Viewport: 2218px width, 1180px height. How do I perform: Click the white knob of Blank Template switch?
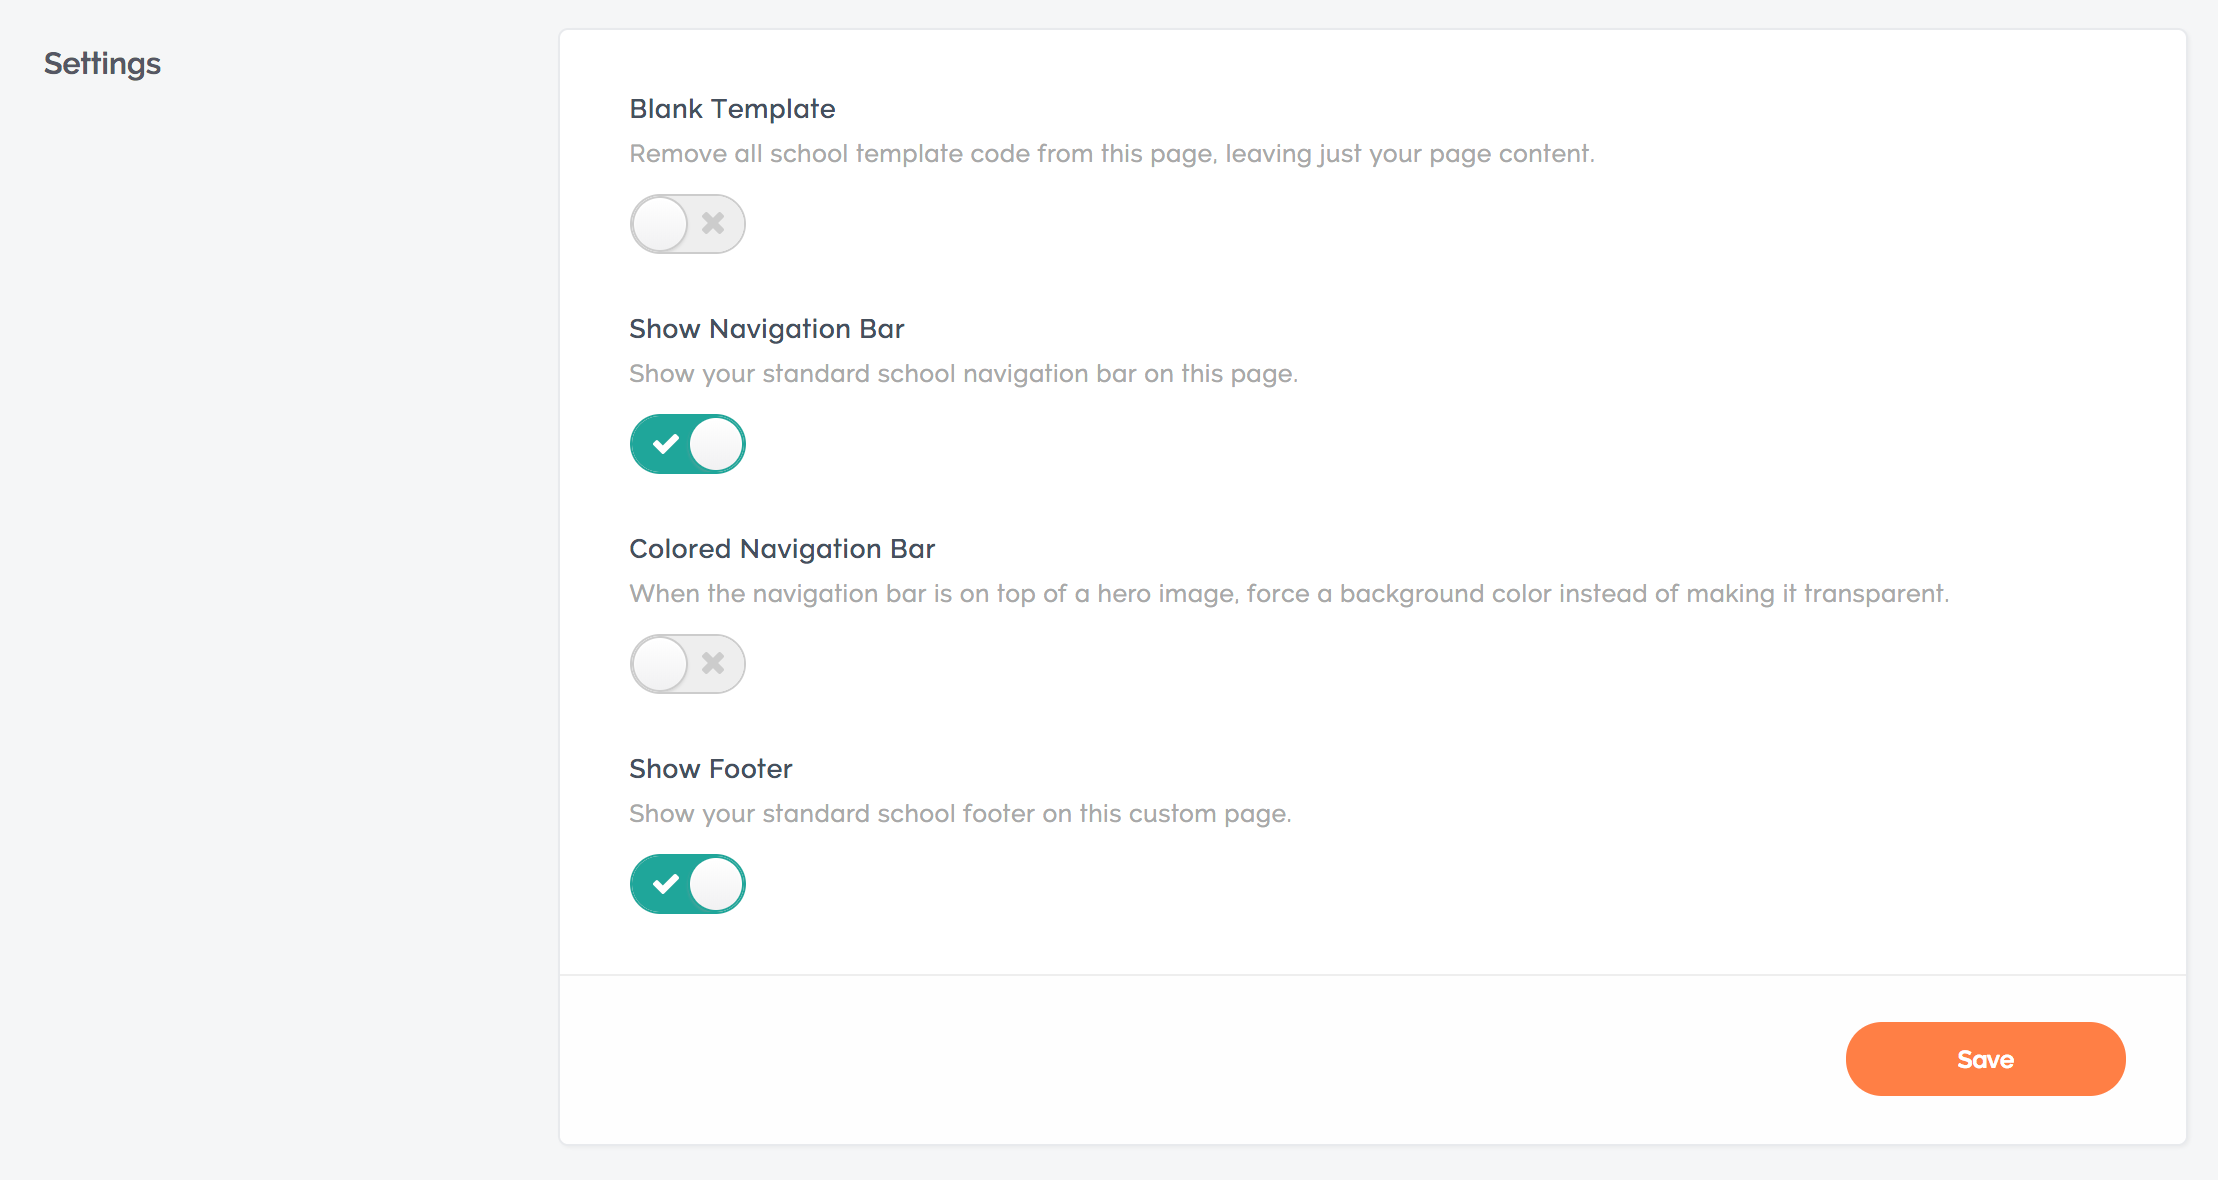660,224
